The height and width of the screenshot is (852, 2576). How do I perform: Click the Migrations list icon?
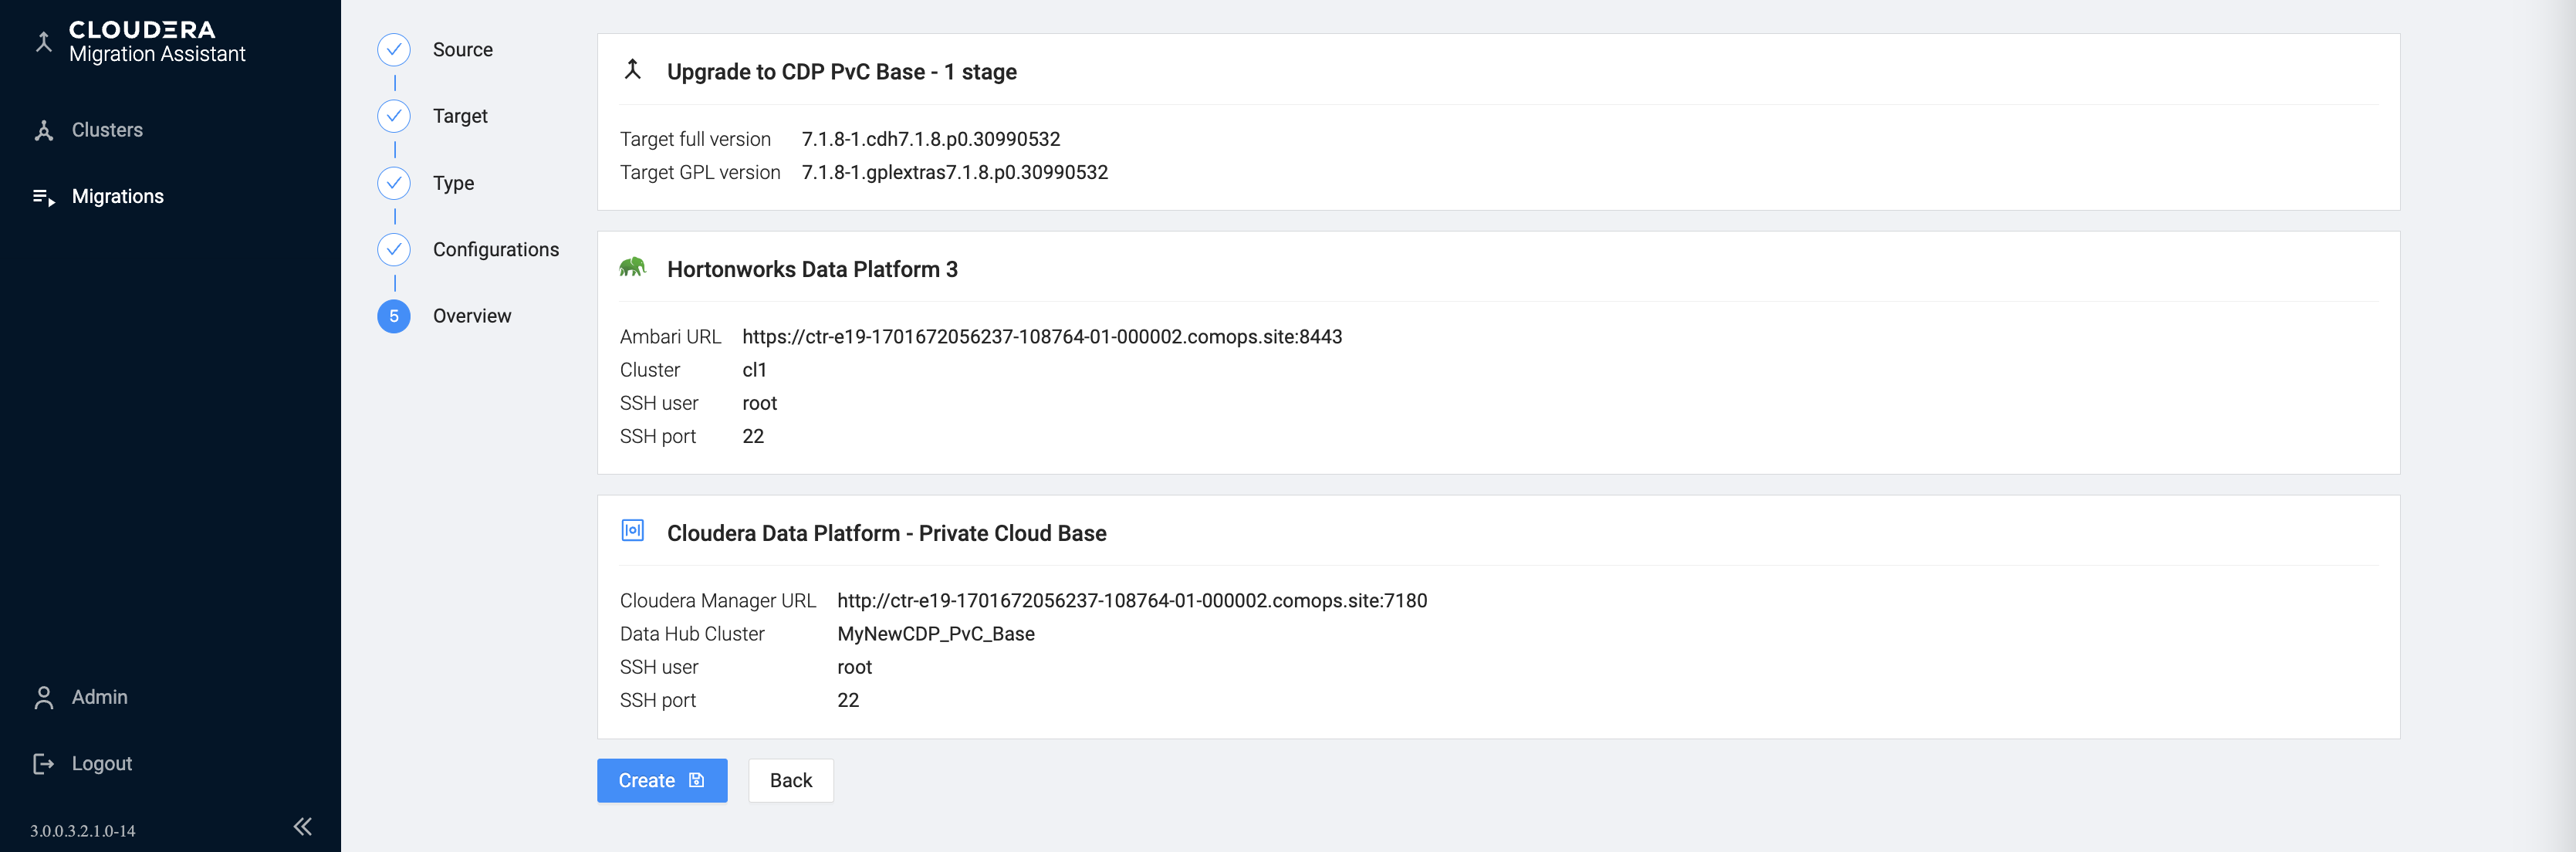point(43,197)
